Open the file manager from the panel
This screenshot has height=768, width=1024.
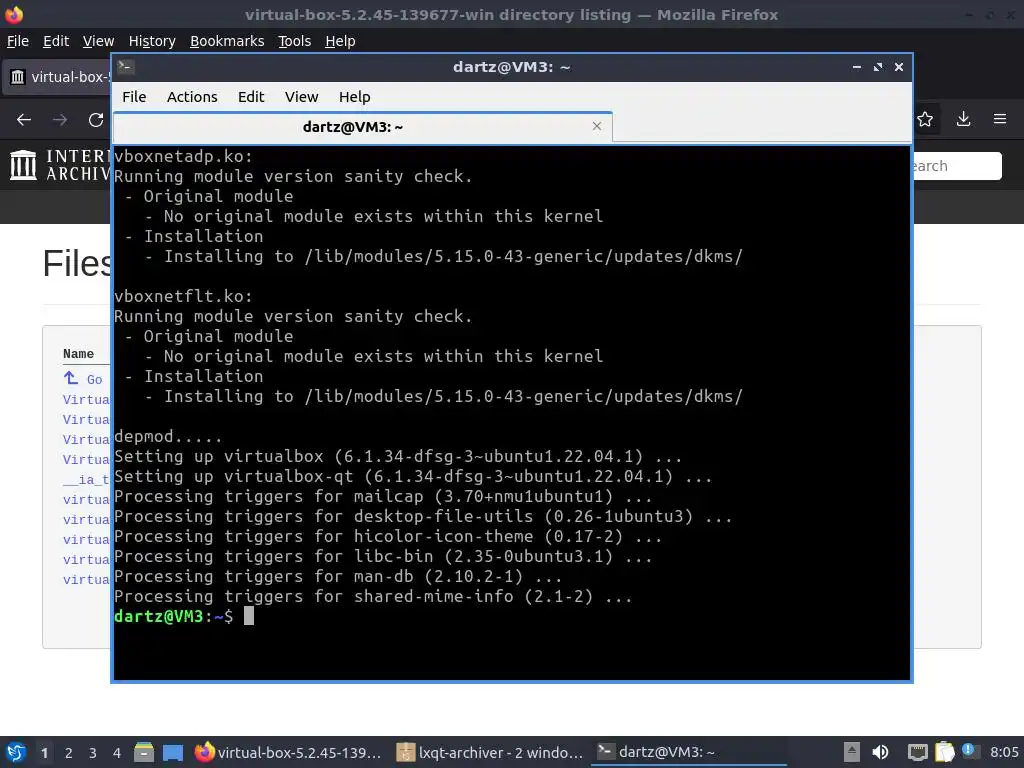(x=144, y=752)
